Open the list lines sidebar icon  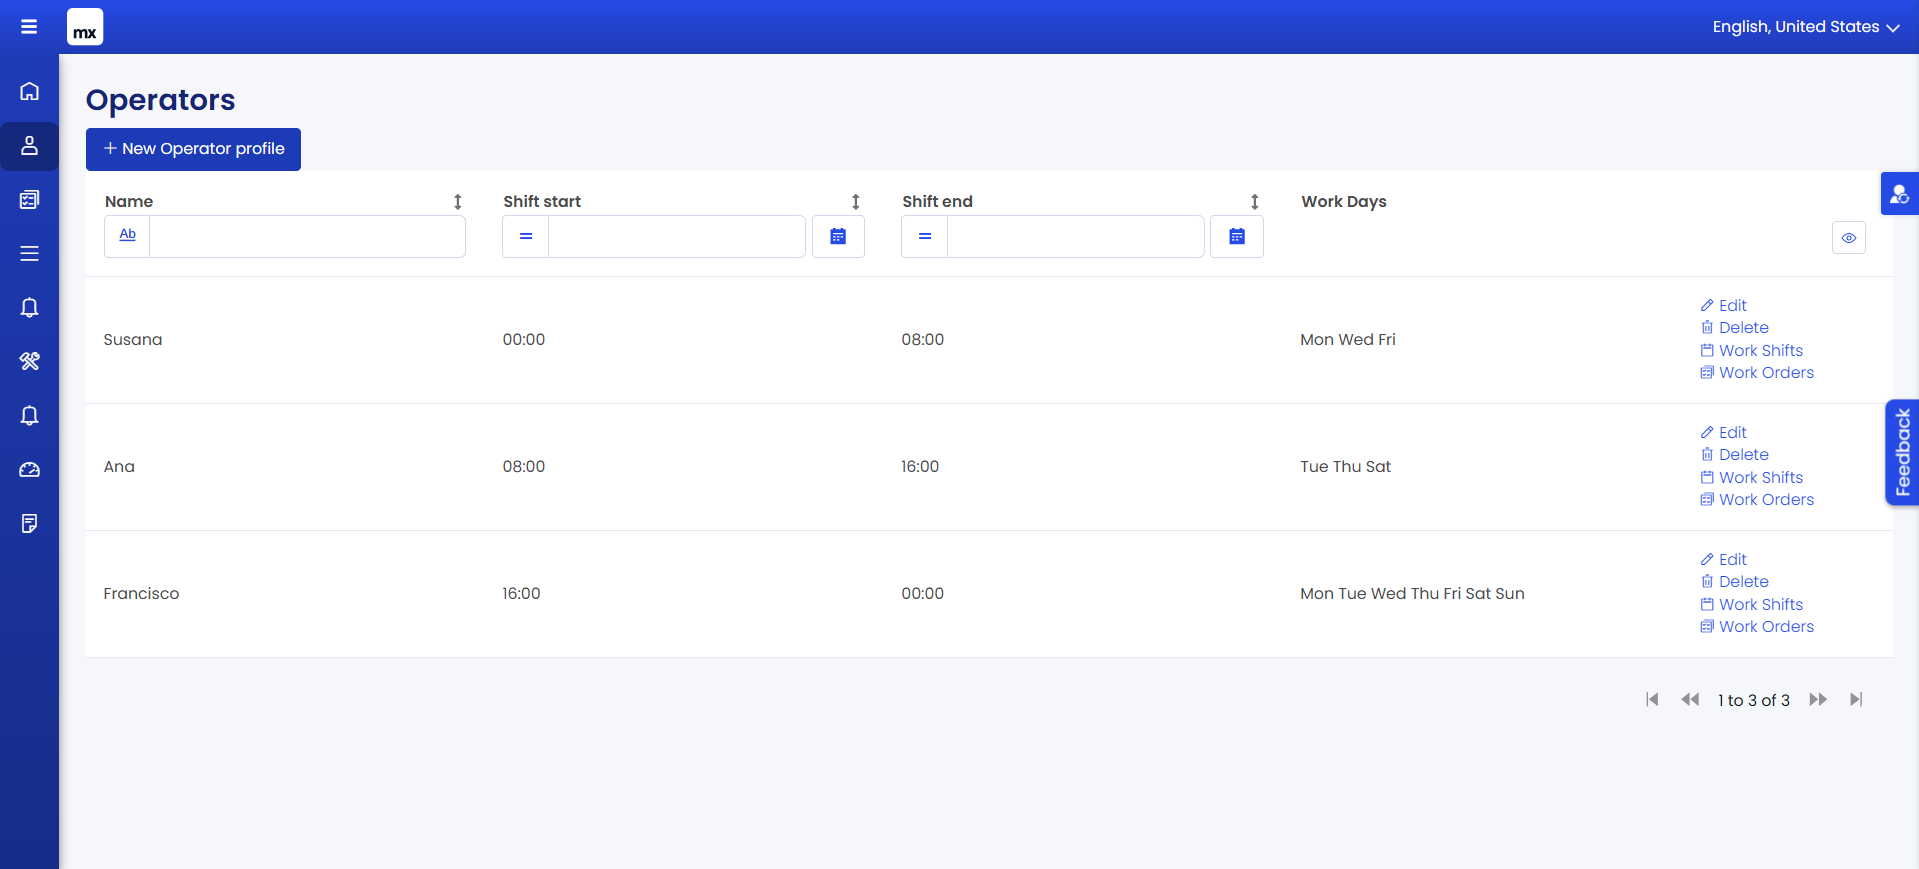pyautogui.click(x=29, y=254)
